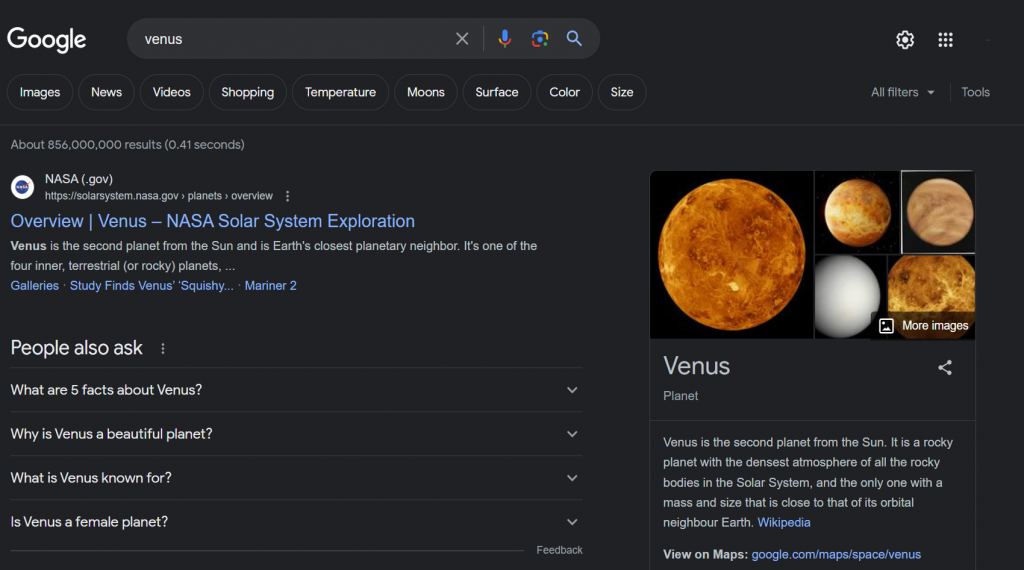1024x570 pixels.
Task: Select the Size chip
Action: [x=622, y=92]
